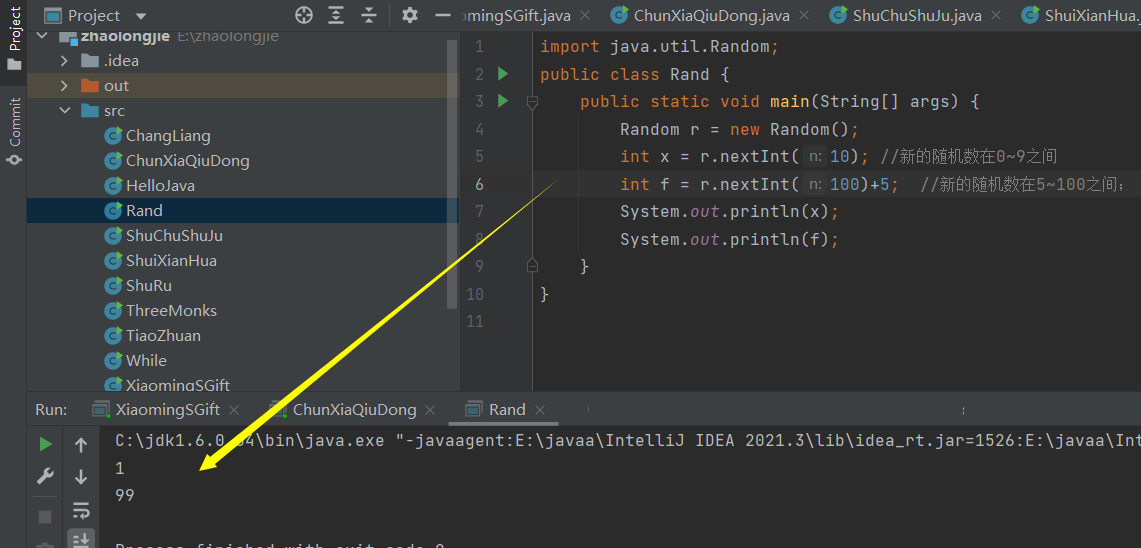Select HelloJava class in project tree
1141x548 pixels.
tap(160, 186)
